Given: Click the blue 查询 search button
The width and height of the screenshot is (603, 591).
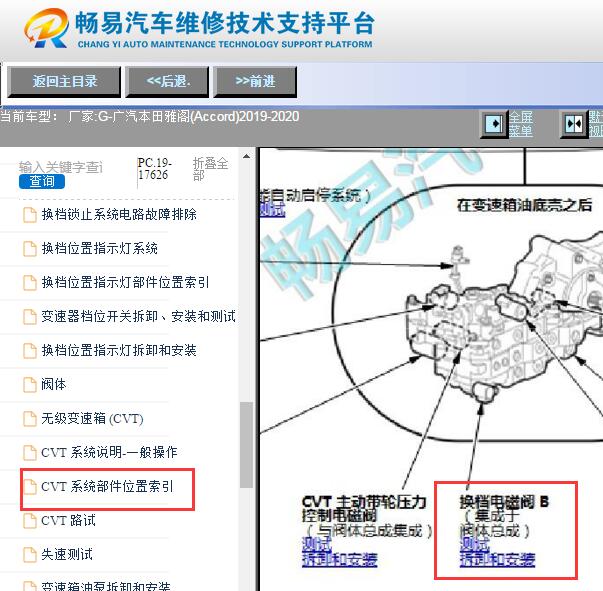Looking at the screenshot, I should coord(42,181).
